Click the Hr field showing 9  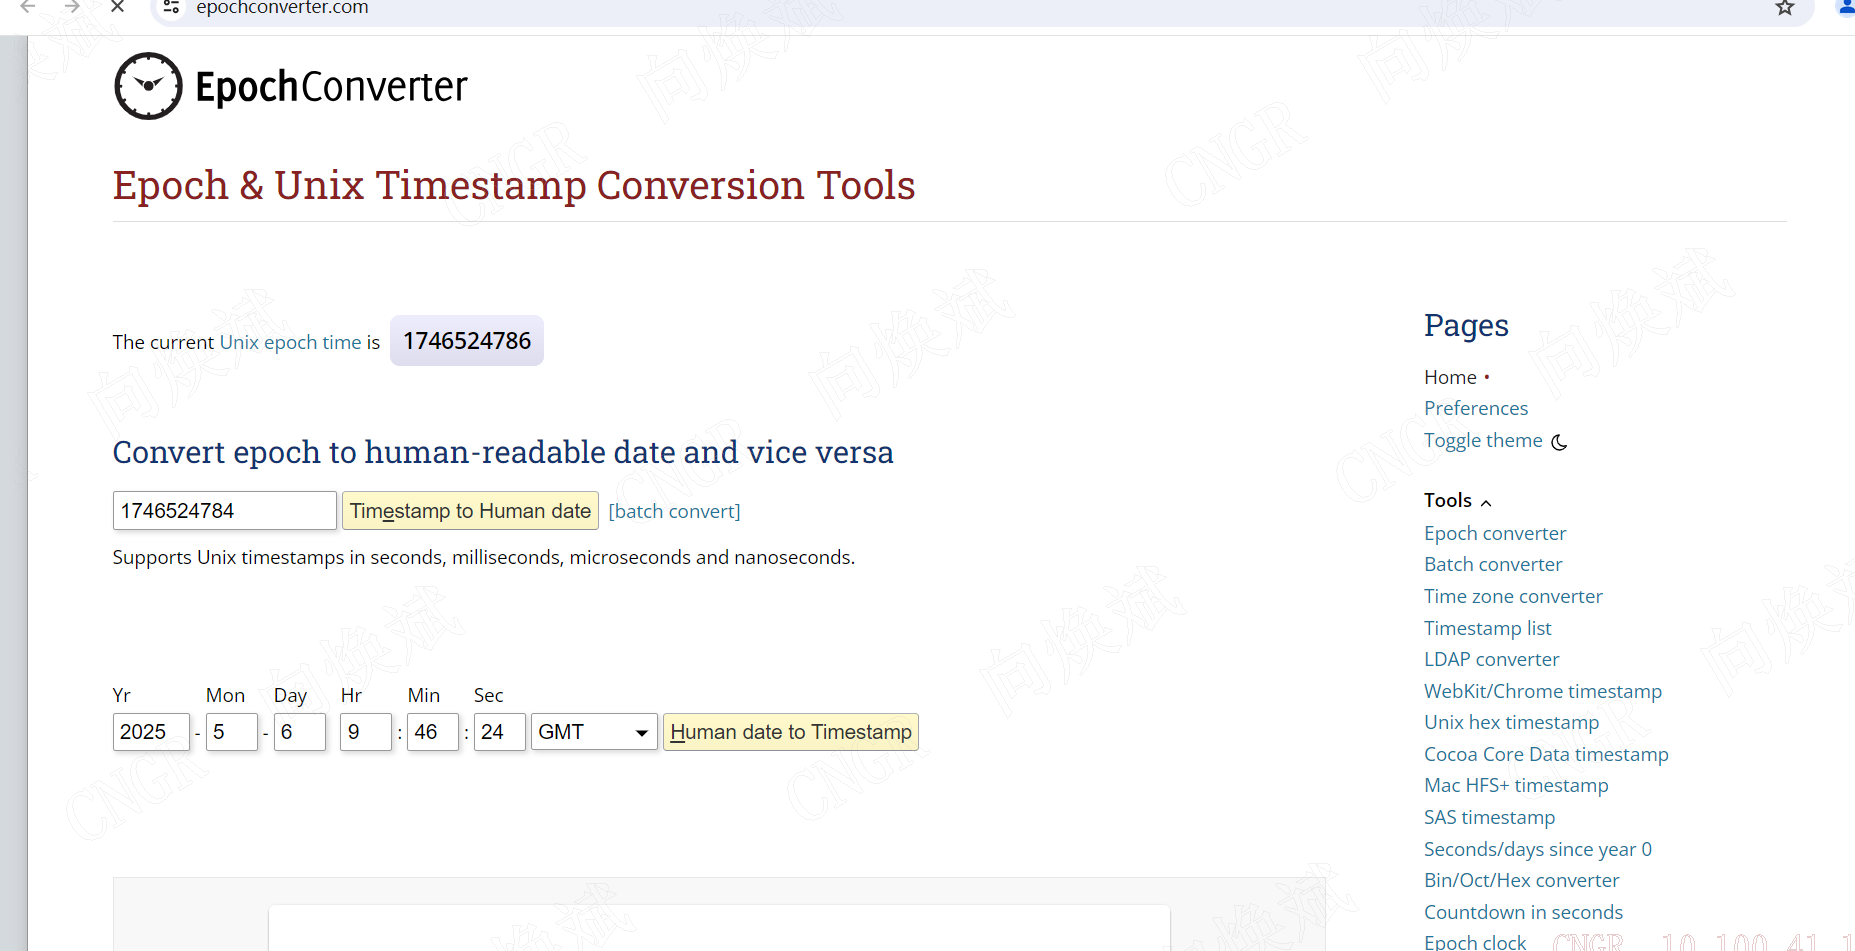click(x=366, y=732)
